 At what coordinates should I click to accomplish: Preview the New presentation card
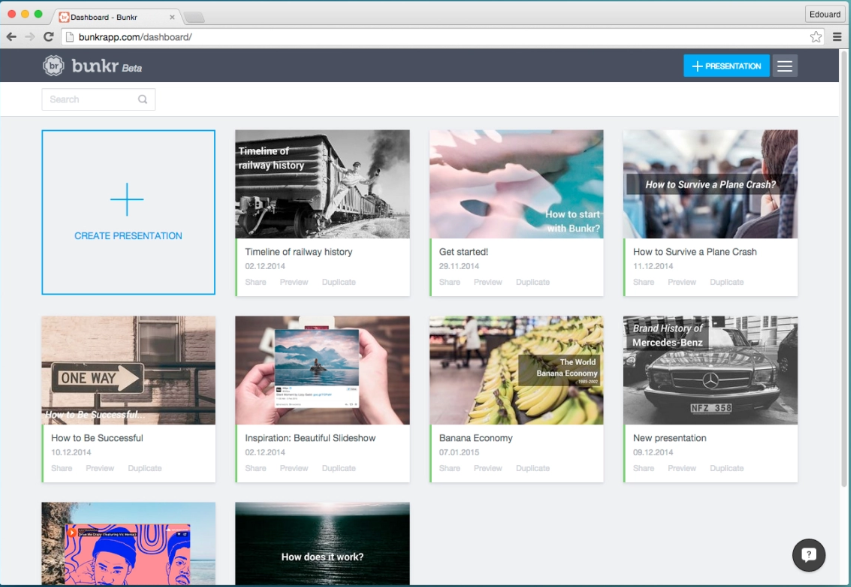(682, 467)
